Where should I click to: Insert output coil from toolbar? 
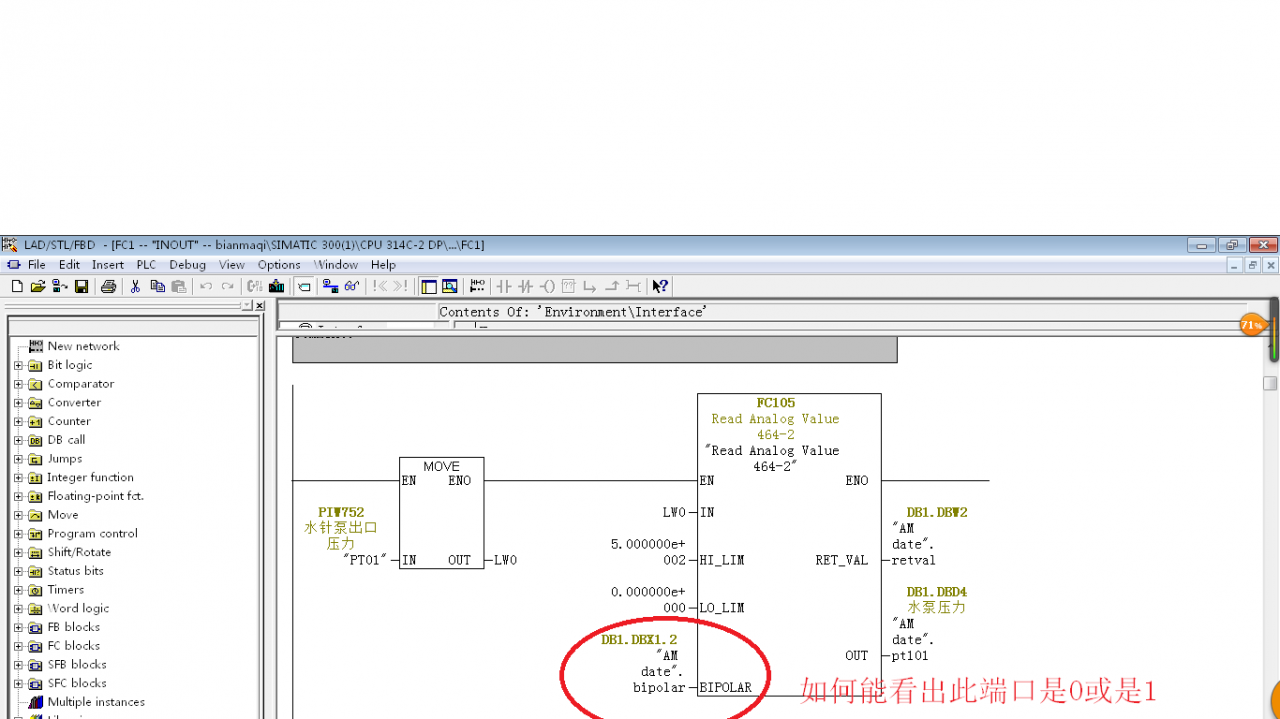[x=547, y=286]
